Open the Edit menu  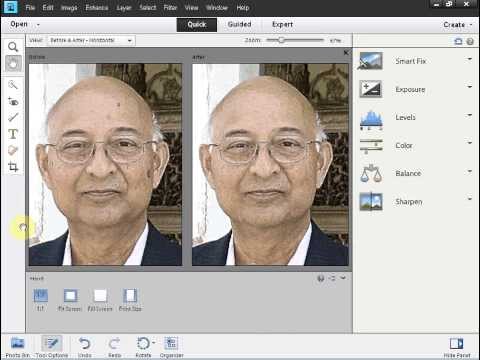coord(48,7)
